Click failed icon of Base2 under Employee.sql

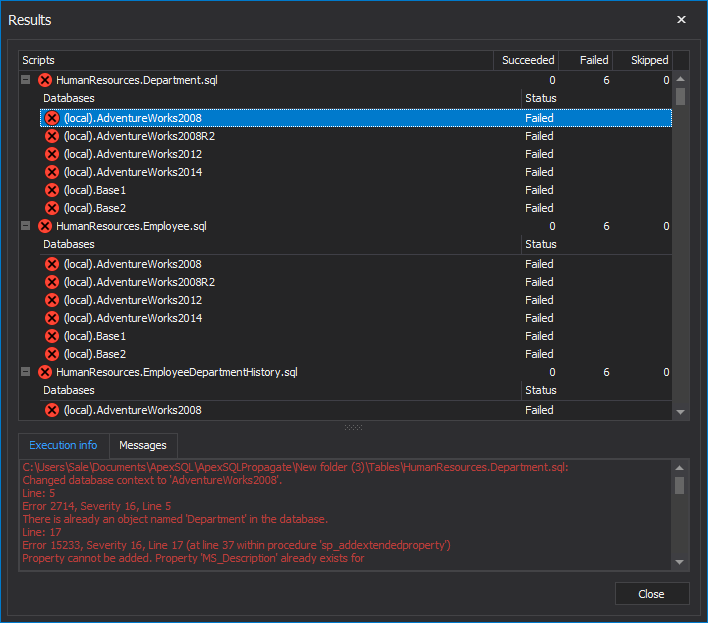52,354
